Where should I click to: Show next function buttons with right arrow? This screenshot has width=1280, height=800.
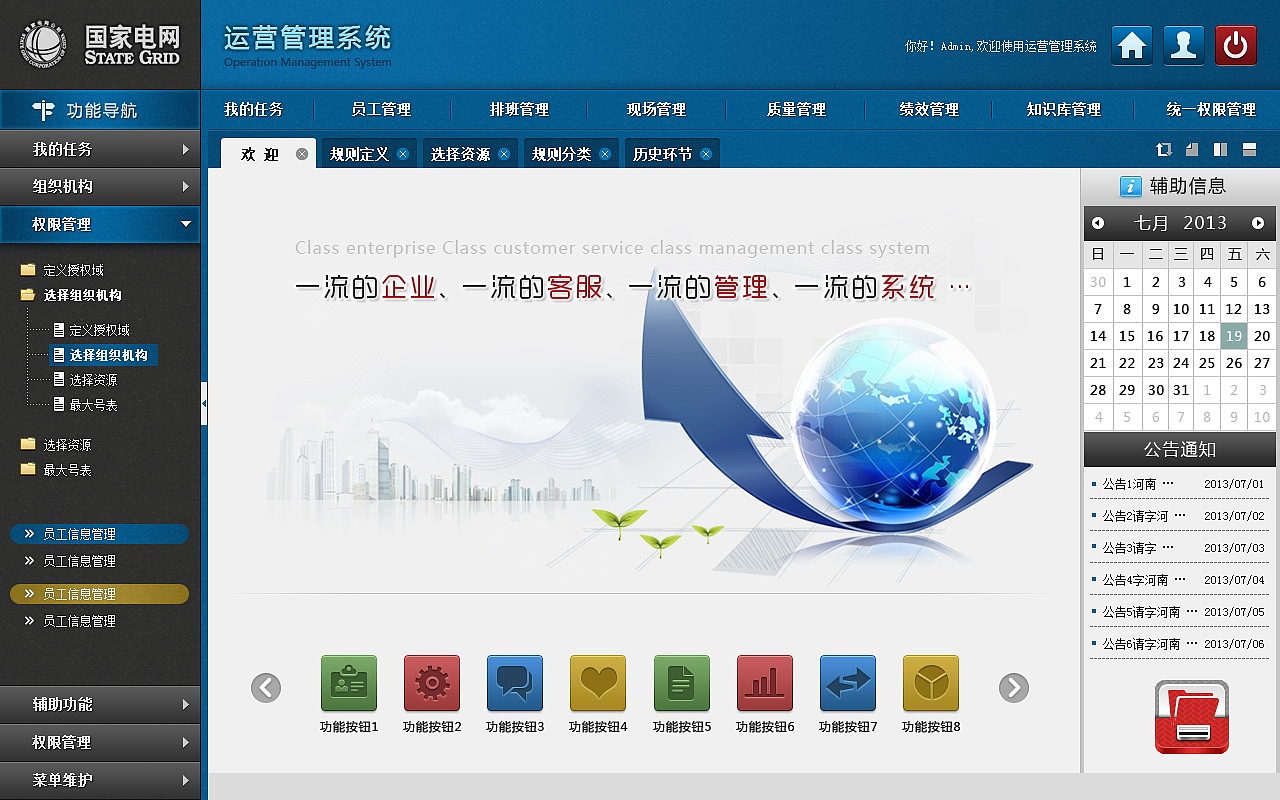pos(1014,688)
